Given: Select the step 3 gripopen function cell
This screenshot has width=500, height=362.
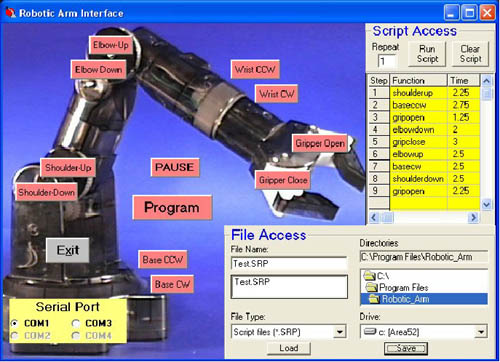Looking at the screenshot, I should tap(418, 117).
